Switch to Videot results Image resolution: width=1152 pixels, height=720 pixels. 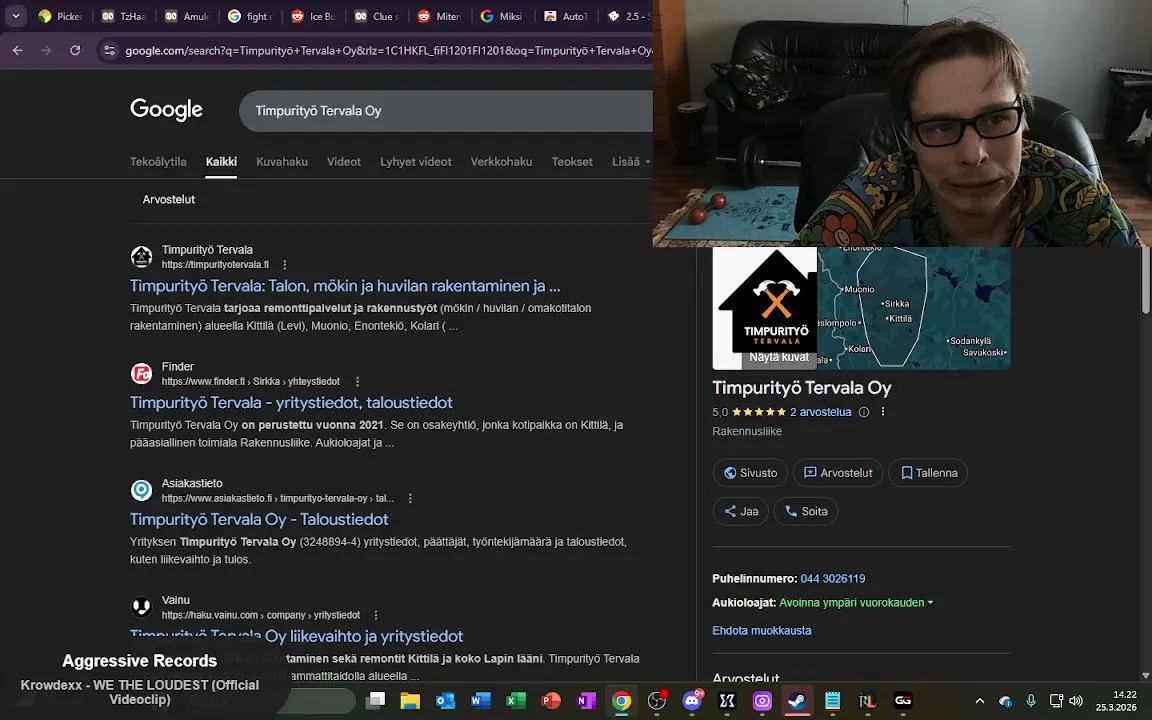click(x=344, y=162)
